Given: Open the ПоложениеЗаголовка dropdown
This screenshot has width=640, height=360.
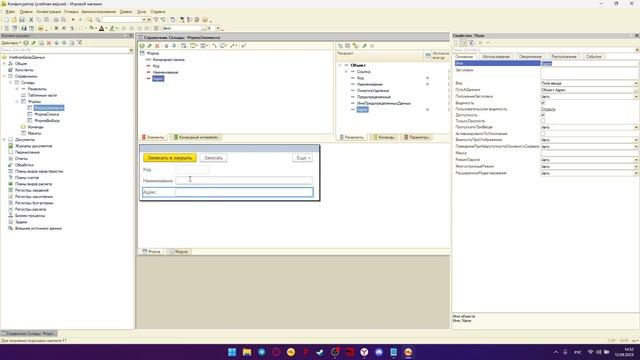Looking at the screenshot, I should [636, 97].
